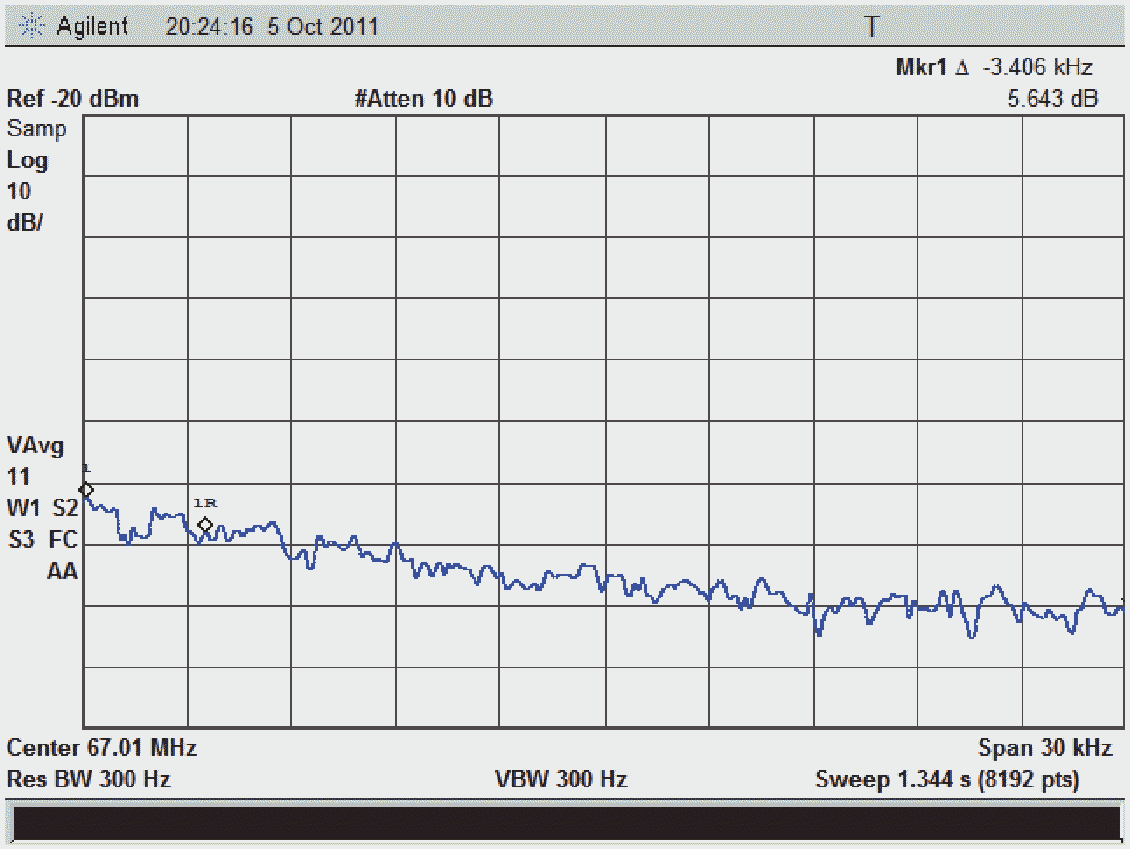The height and width of the screenshot is (849, 1130).
Task: Click the VAvg averaging indicator
Action: pyautogui.click(x=35, y=446)
